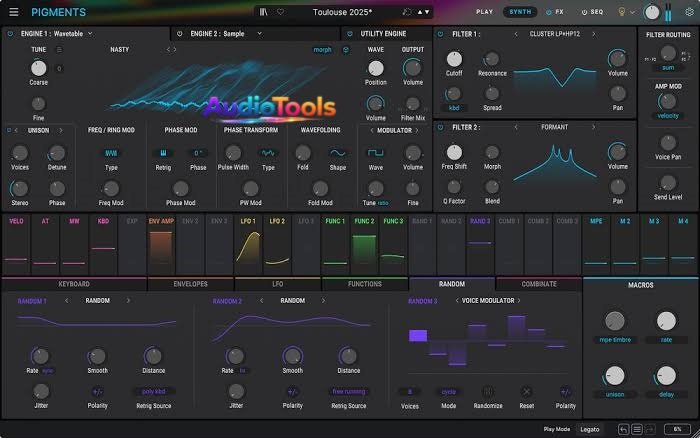Select the next preset with down arrow

pos(427,12)
